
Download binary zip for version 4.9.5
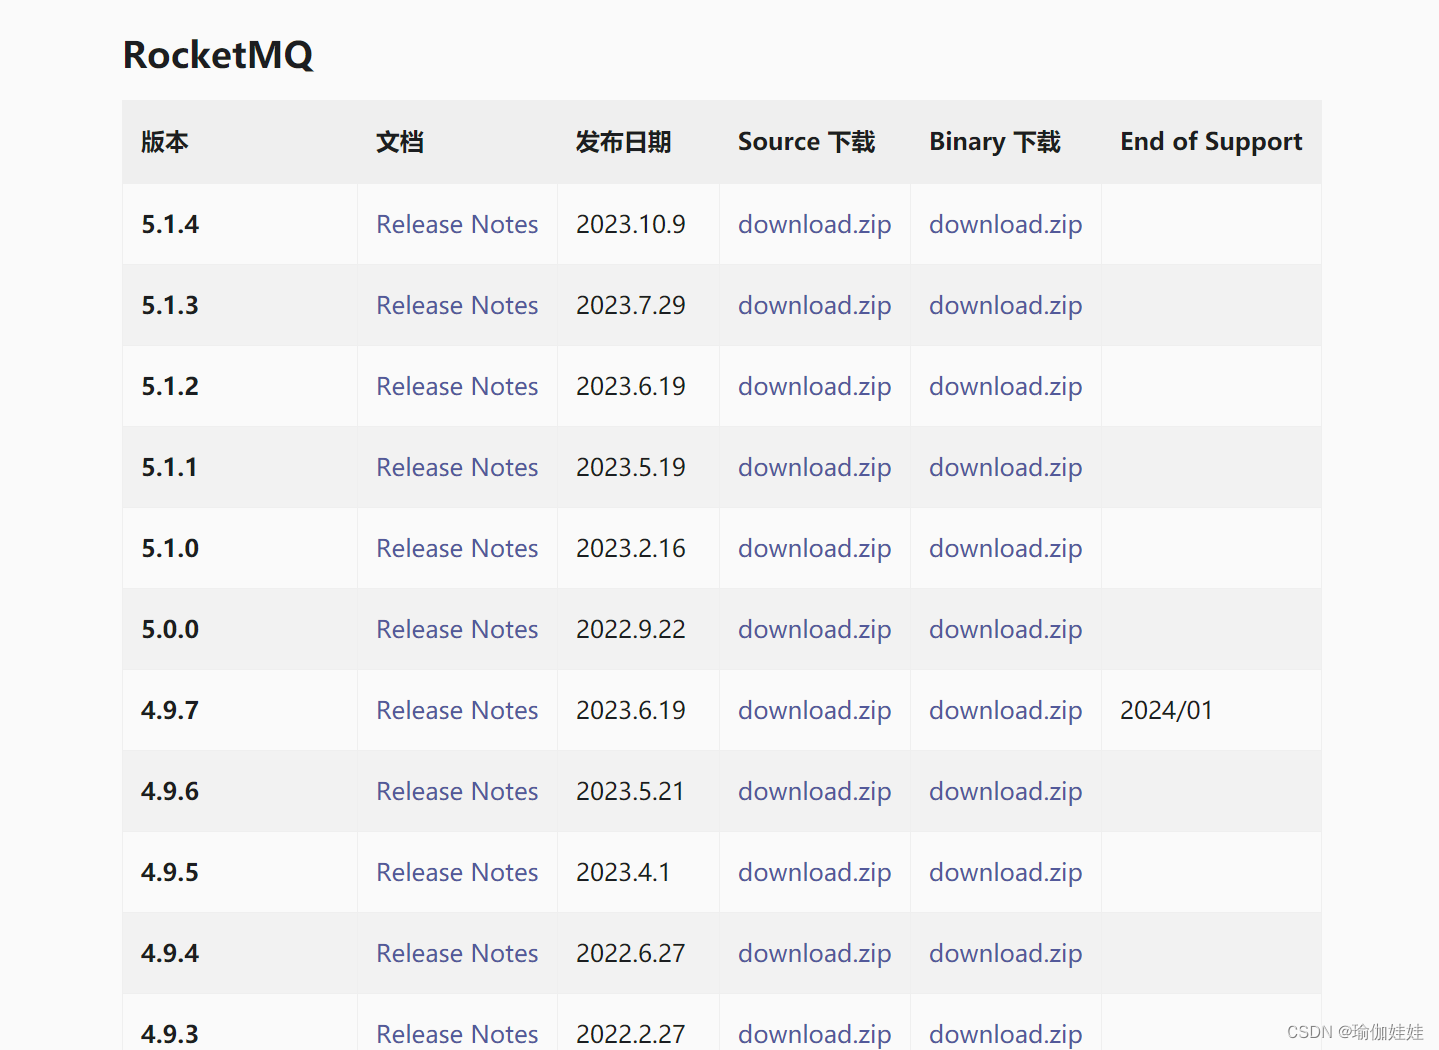(x=1005, y=872)
